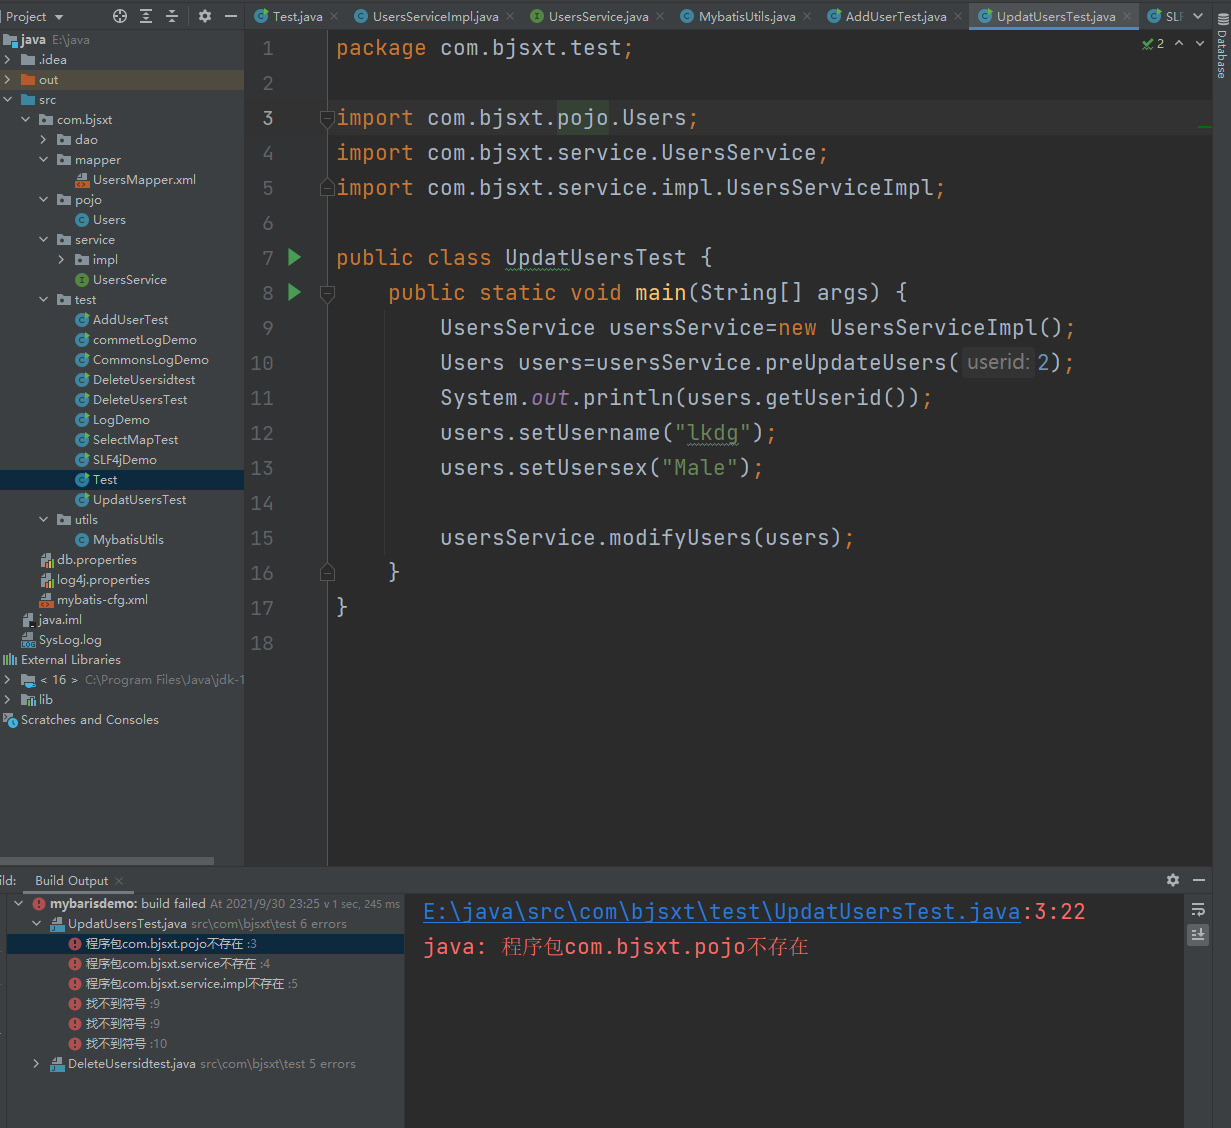Close the Build Output tab
The width and height of the screenshot is (1231, 1128).
point(119,881)
